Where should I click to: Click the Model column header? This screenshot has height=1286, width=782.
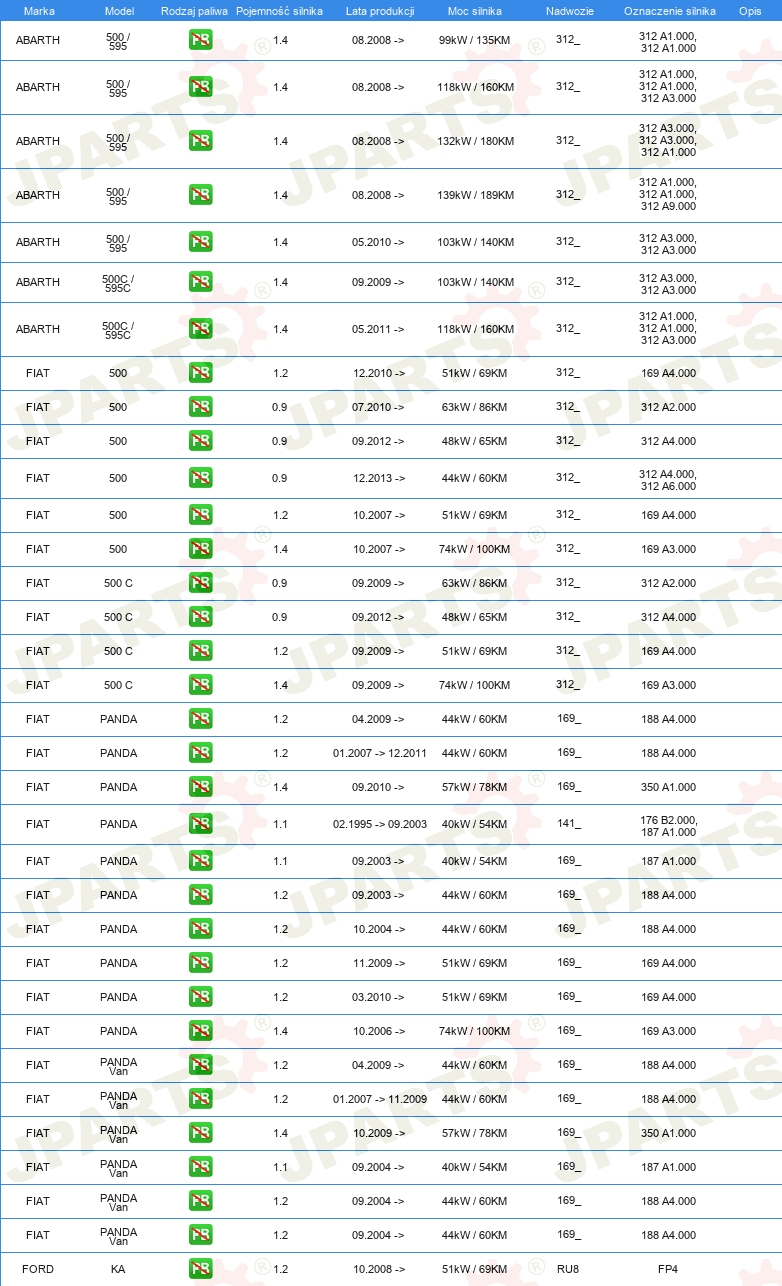pos(118,11)
